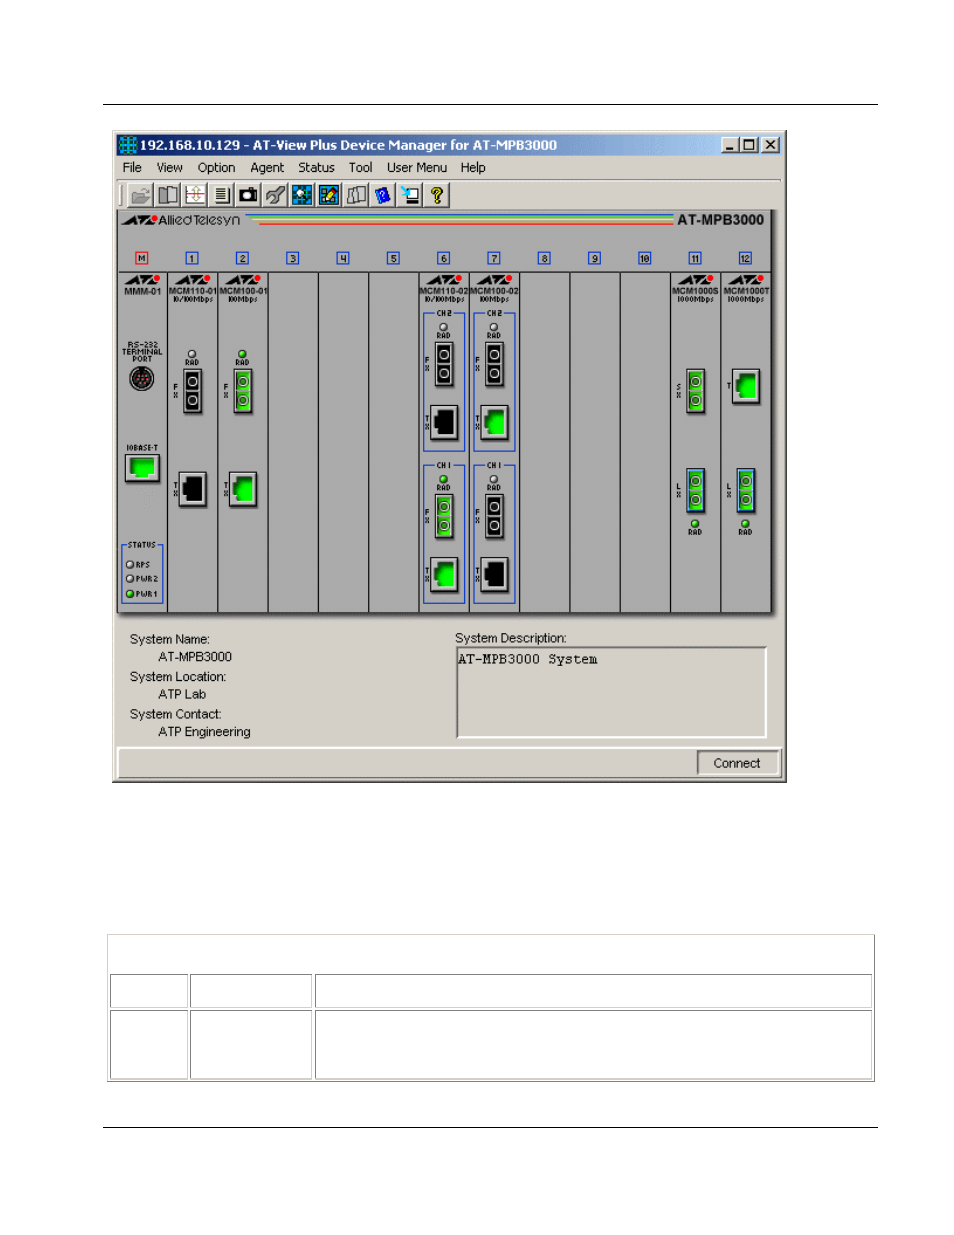Screen dimensions: 954x1235
Task: Click the wrench configuration toolbar icon
Action: pyautogui.click(x=275, y=195)
